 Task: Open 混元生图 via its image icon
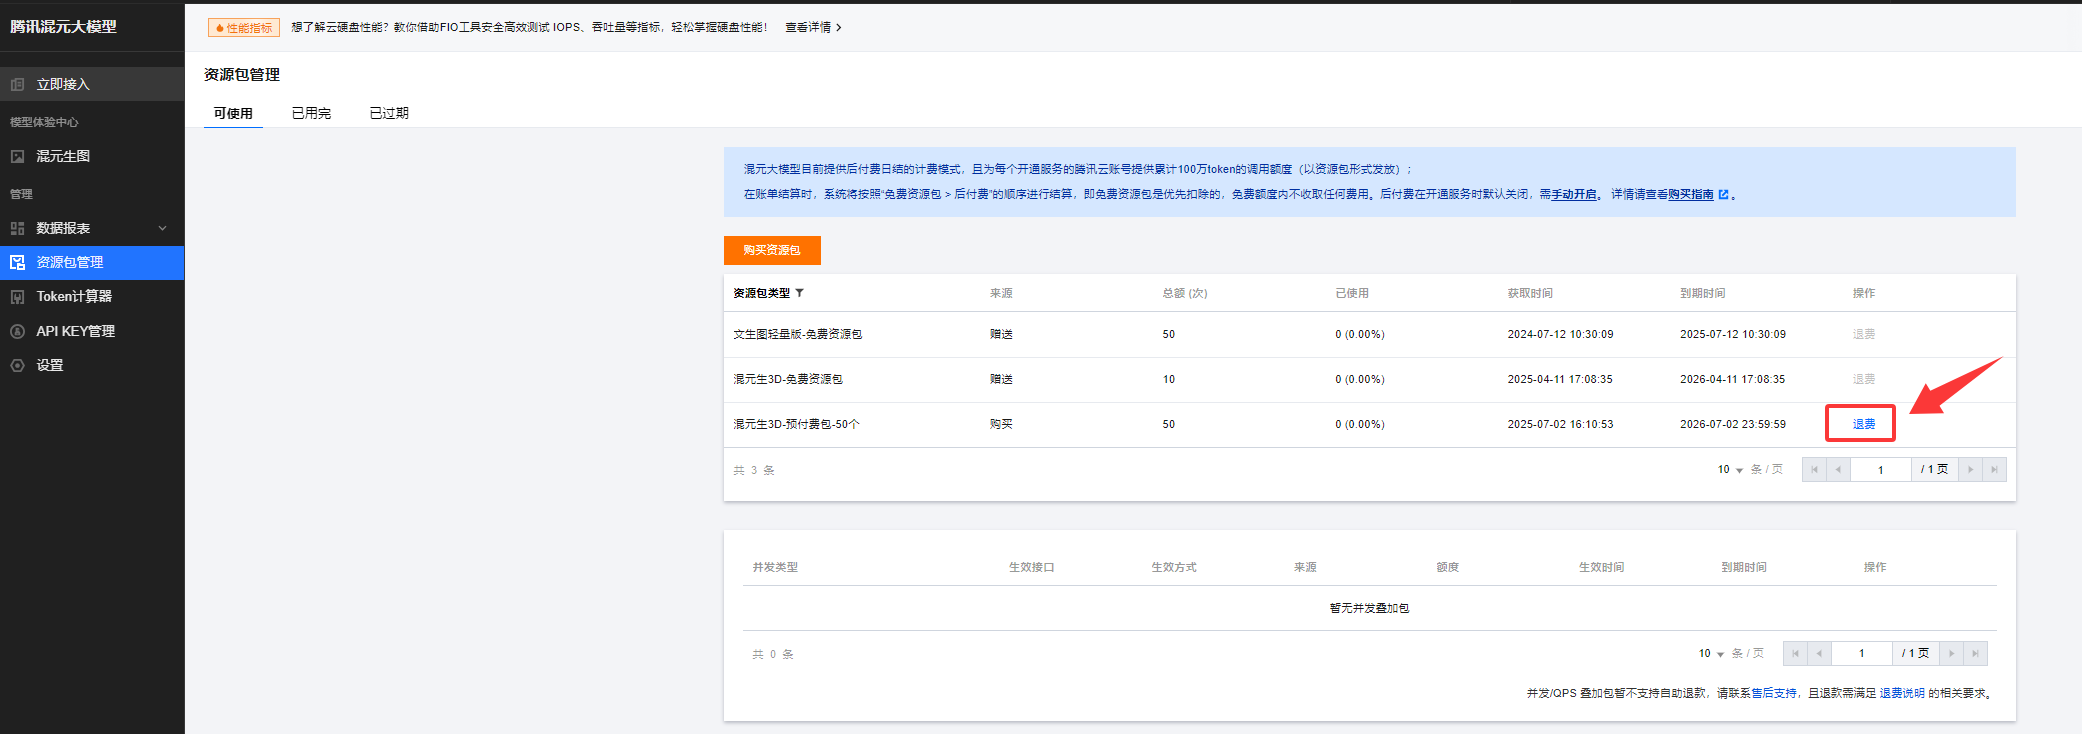pos(17,157)
